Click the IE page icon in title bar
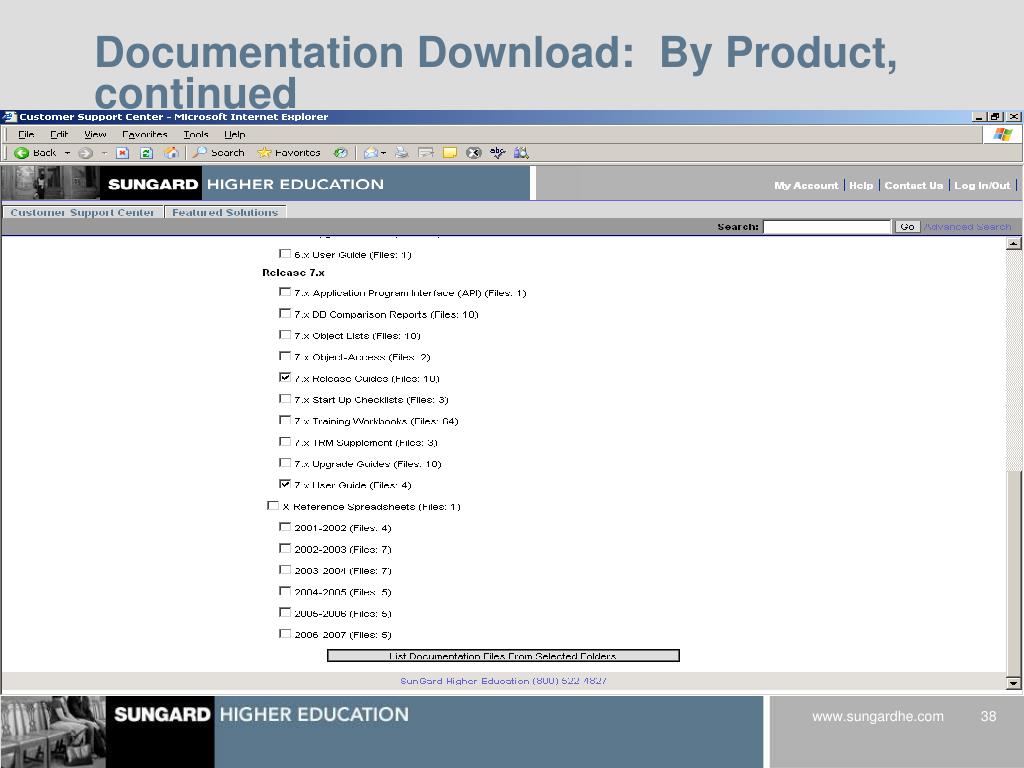1024x768 pixels. 8,117
